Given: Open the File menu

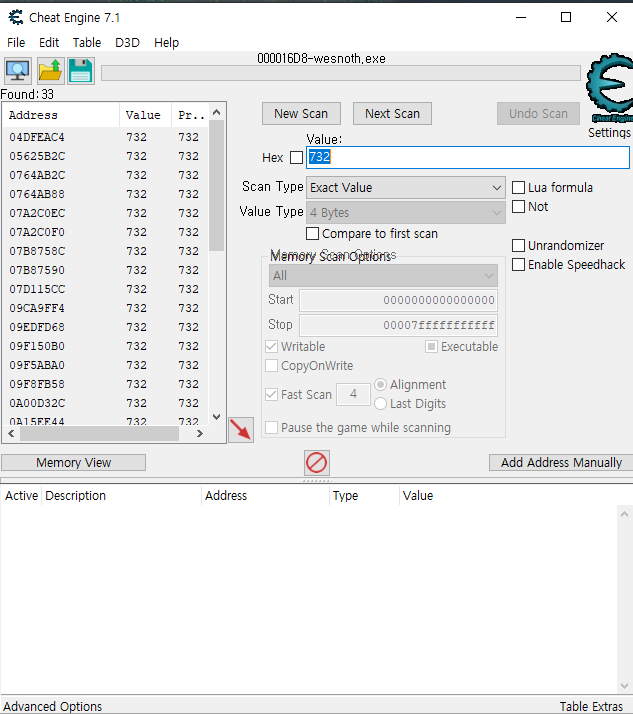Looking at the screenshot, I should (x=16, y=43).
